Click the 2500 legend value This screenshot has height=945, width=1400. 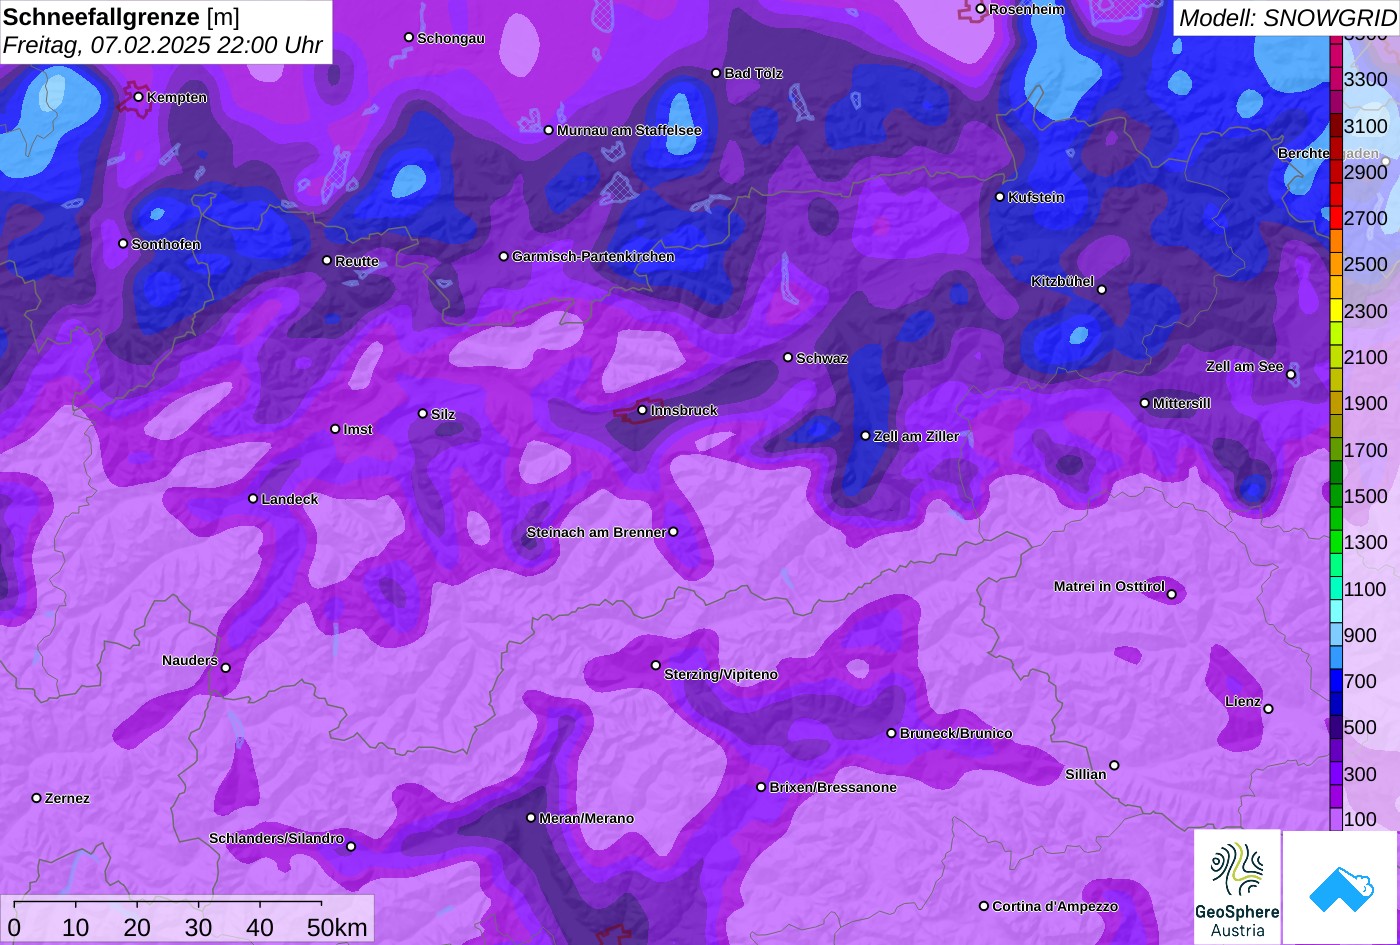(1366, 265)
